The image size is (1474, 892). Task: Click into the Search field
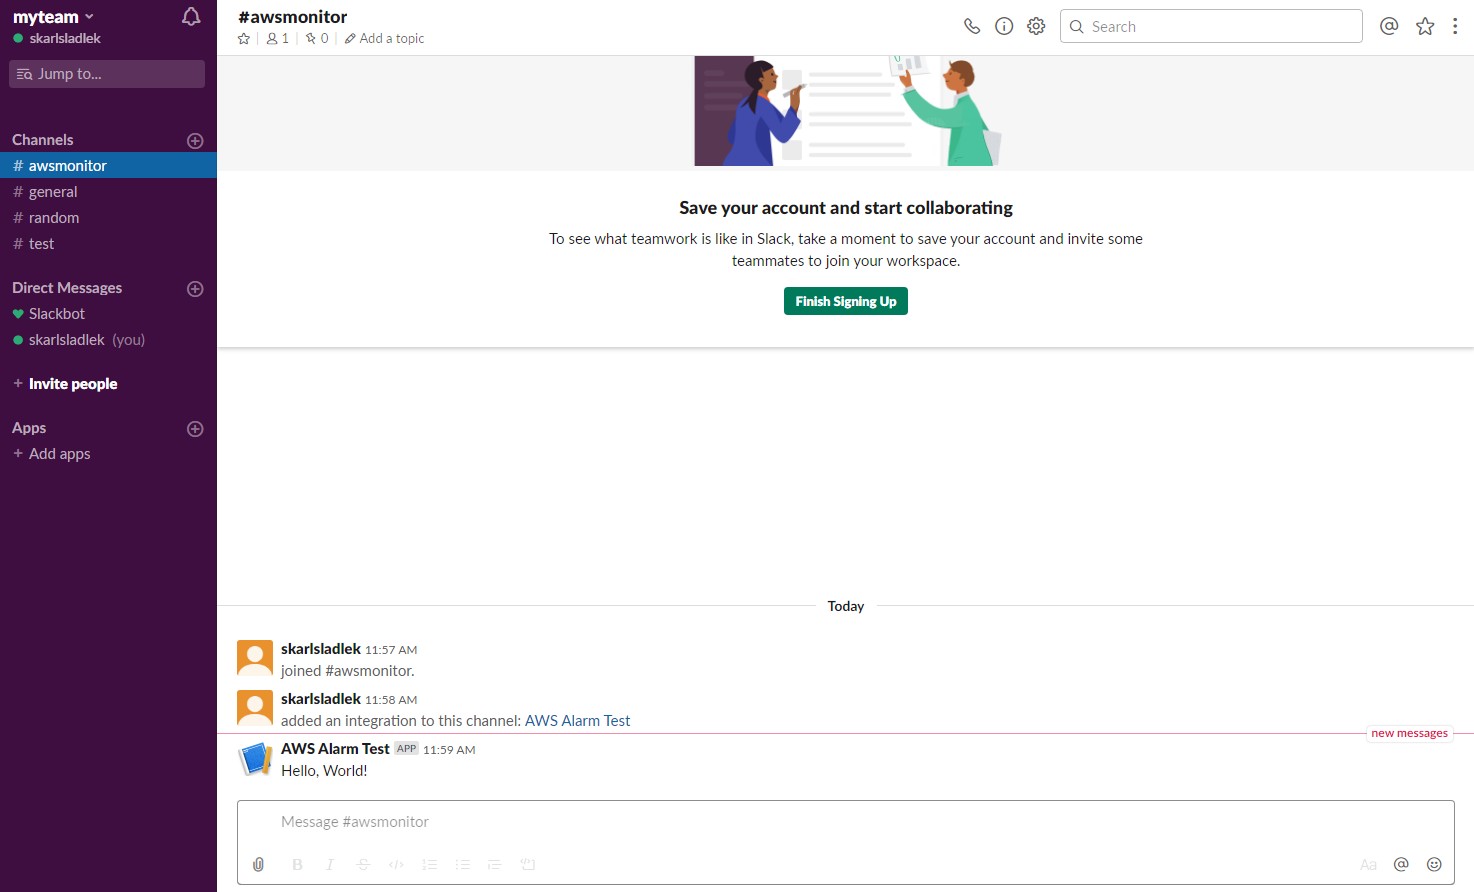click(x=1211, y=26)
